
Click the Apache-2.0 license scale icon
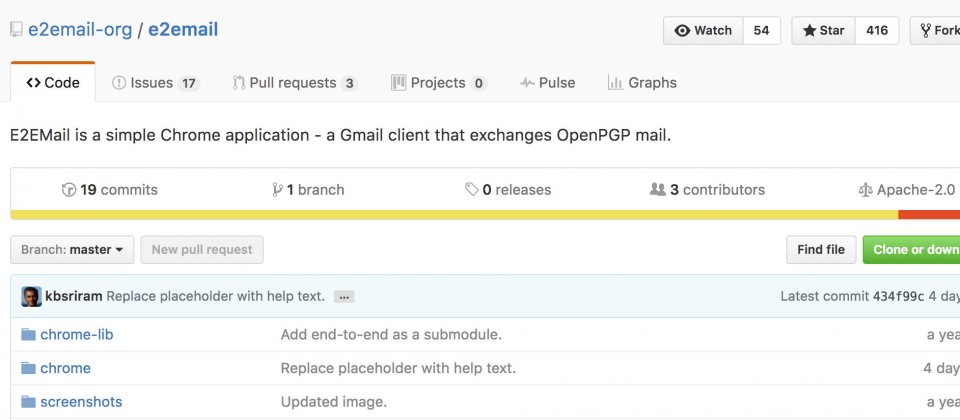865,190
